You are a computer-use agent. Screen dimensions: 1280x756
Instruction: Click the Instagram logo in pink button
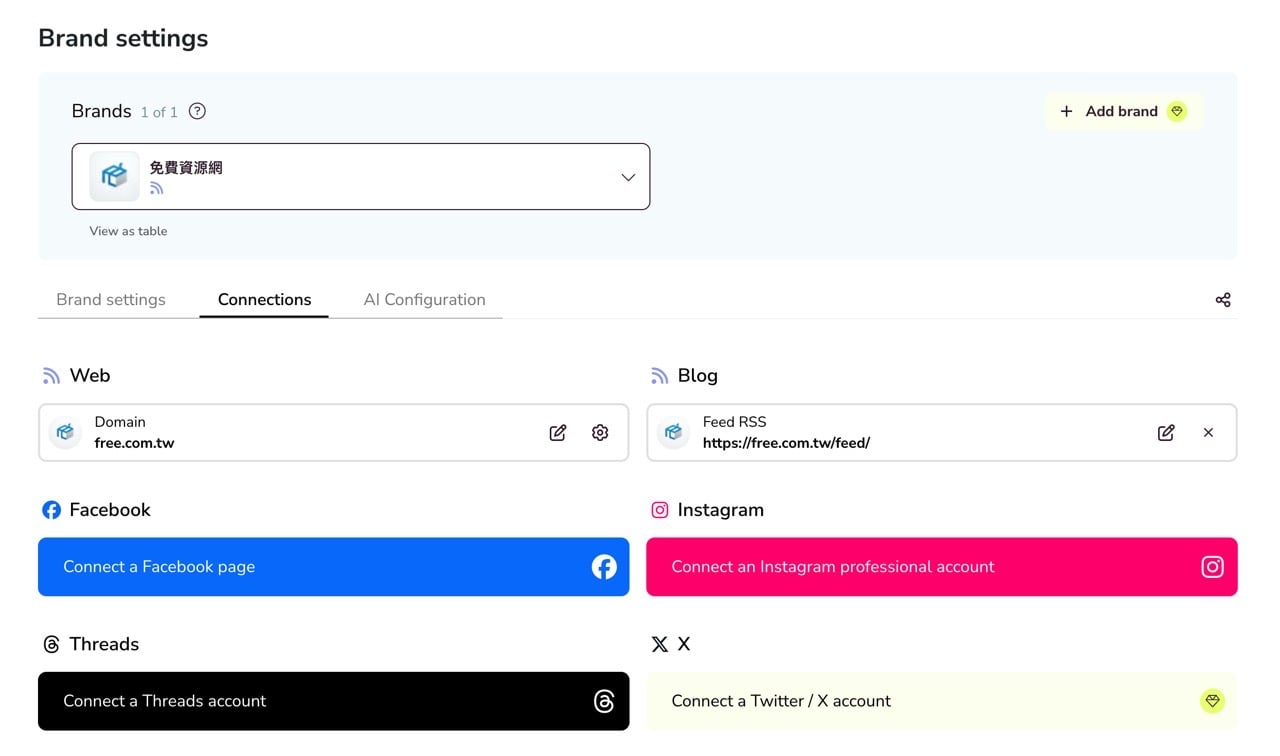coord(1212,567)
